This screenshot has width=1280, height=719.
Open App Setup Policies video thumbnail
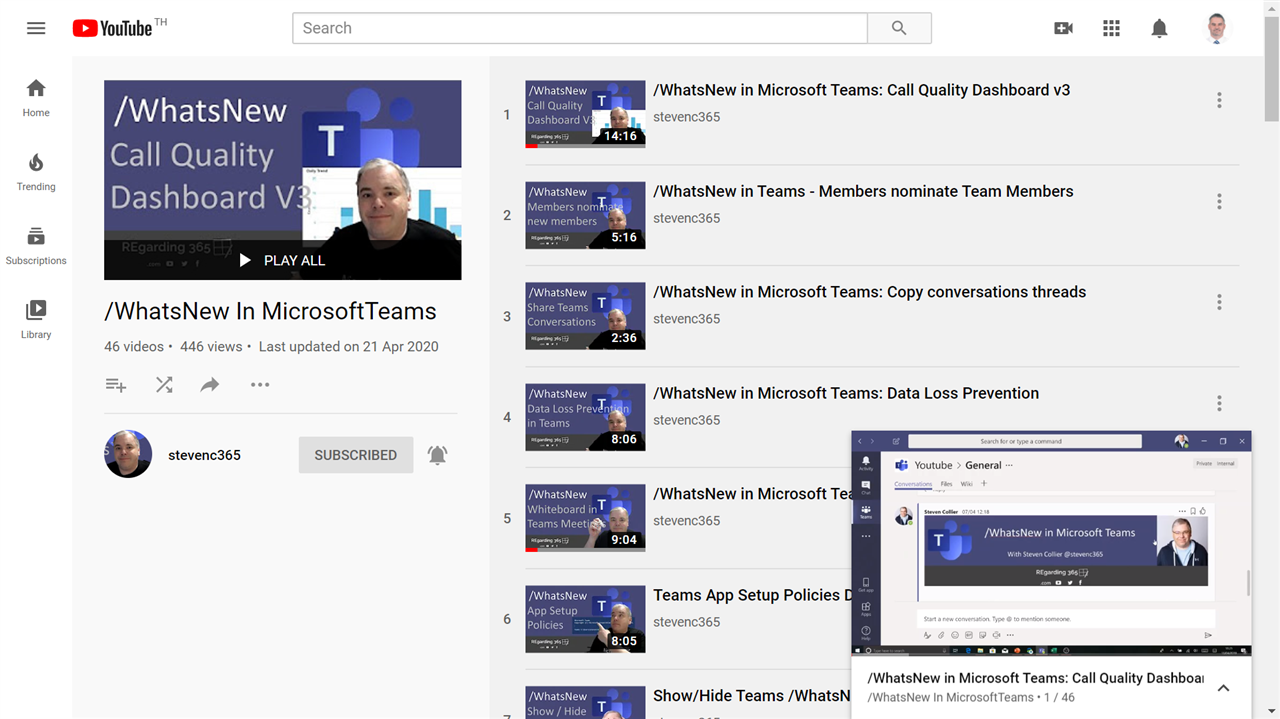(585, 619)
